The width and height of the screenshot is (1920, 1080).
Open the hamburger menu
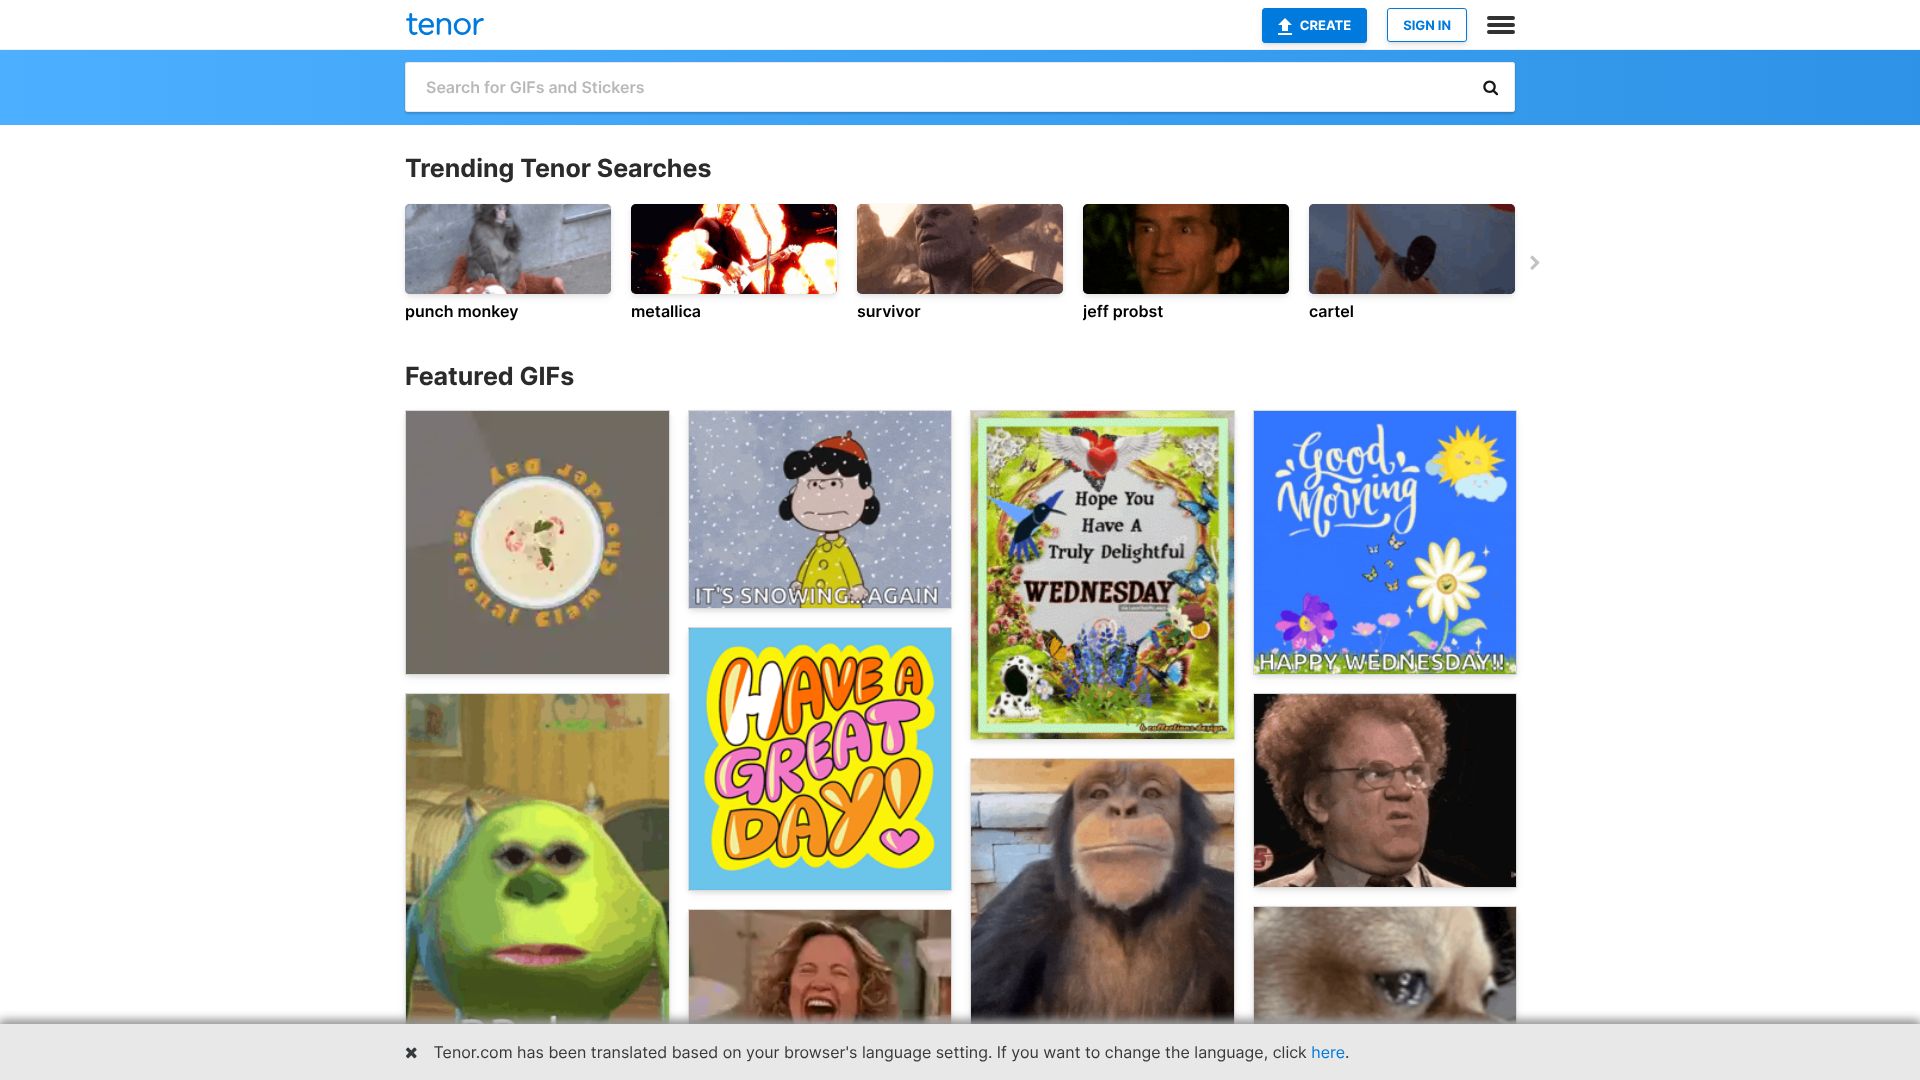point(1500,25)
